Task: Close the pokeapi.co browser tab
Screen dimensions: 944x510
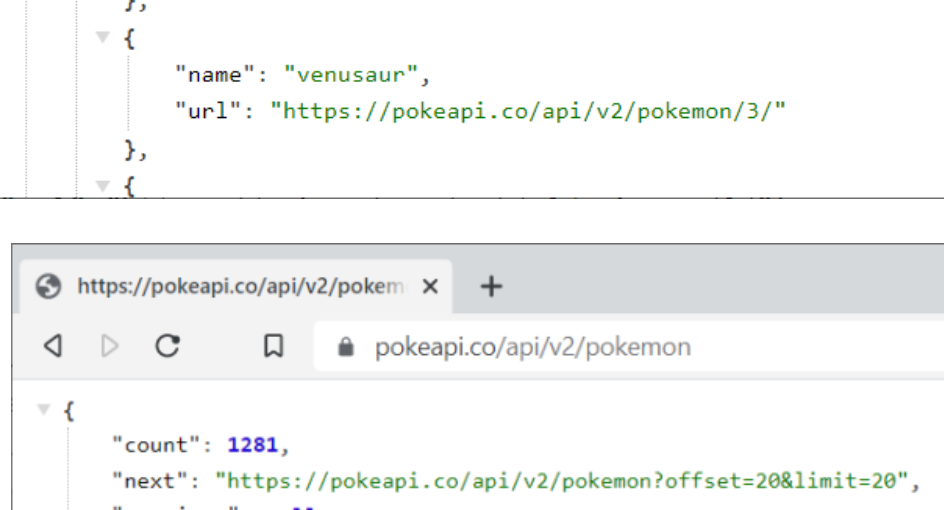Action: click(x=430, y=286)
